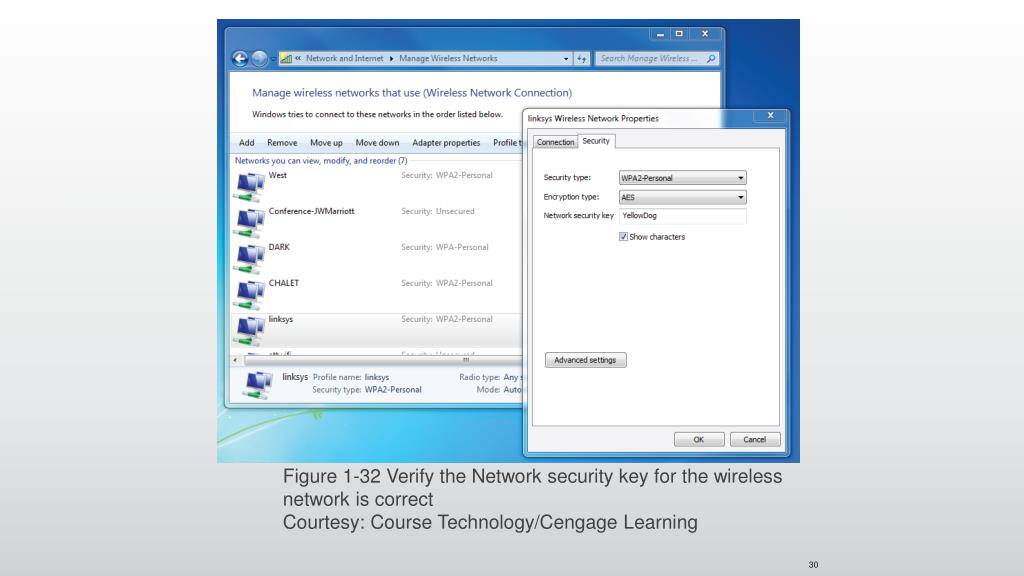Click Security: WPA-Personal text for DARK

click(x=445, y=247)
